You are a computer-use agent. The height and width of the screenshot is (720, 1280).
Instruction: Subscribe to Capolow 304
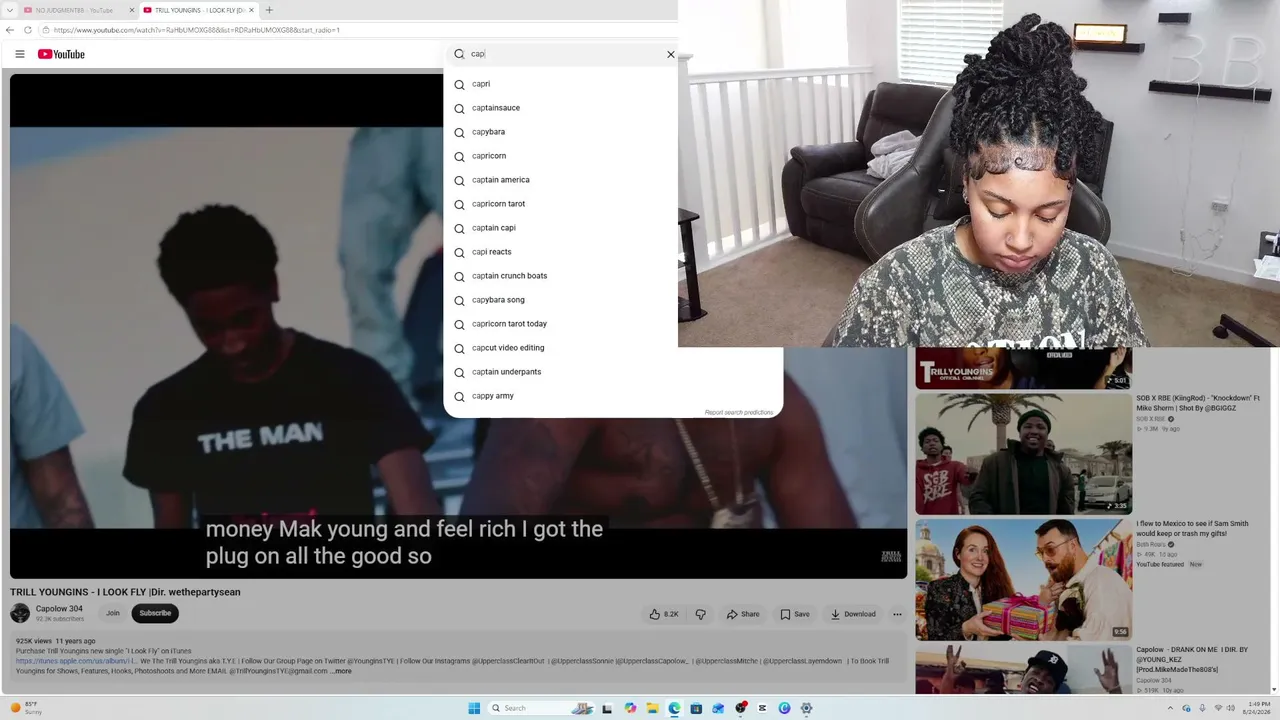[155, 613]
